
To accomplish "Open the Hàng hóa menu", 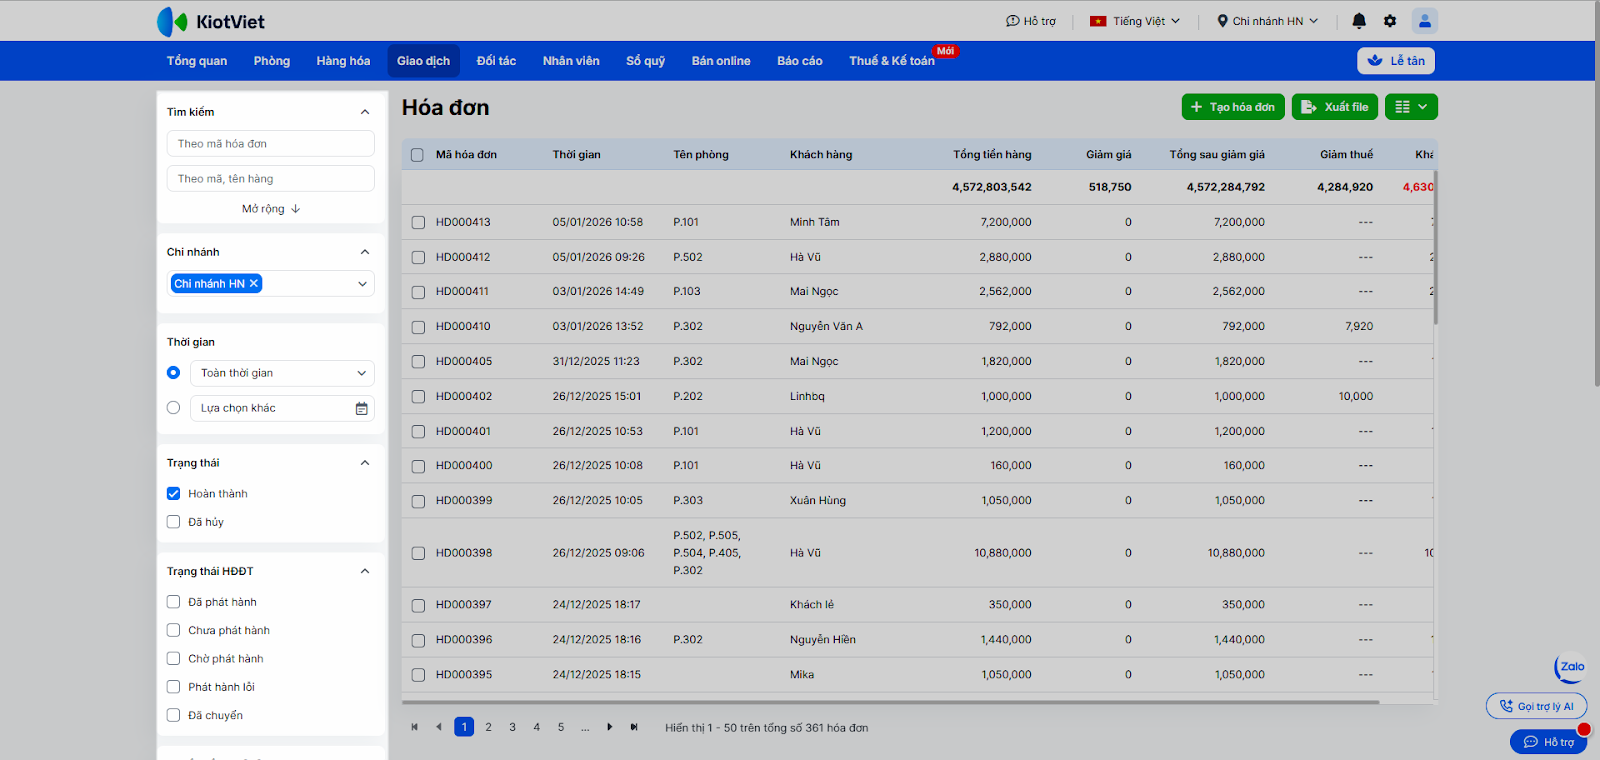I will tap(343, 61).
